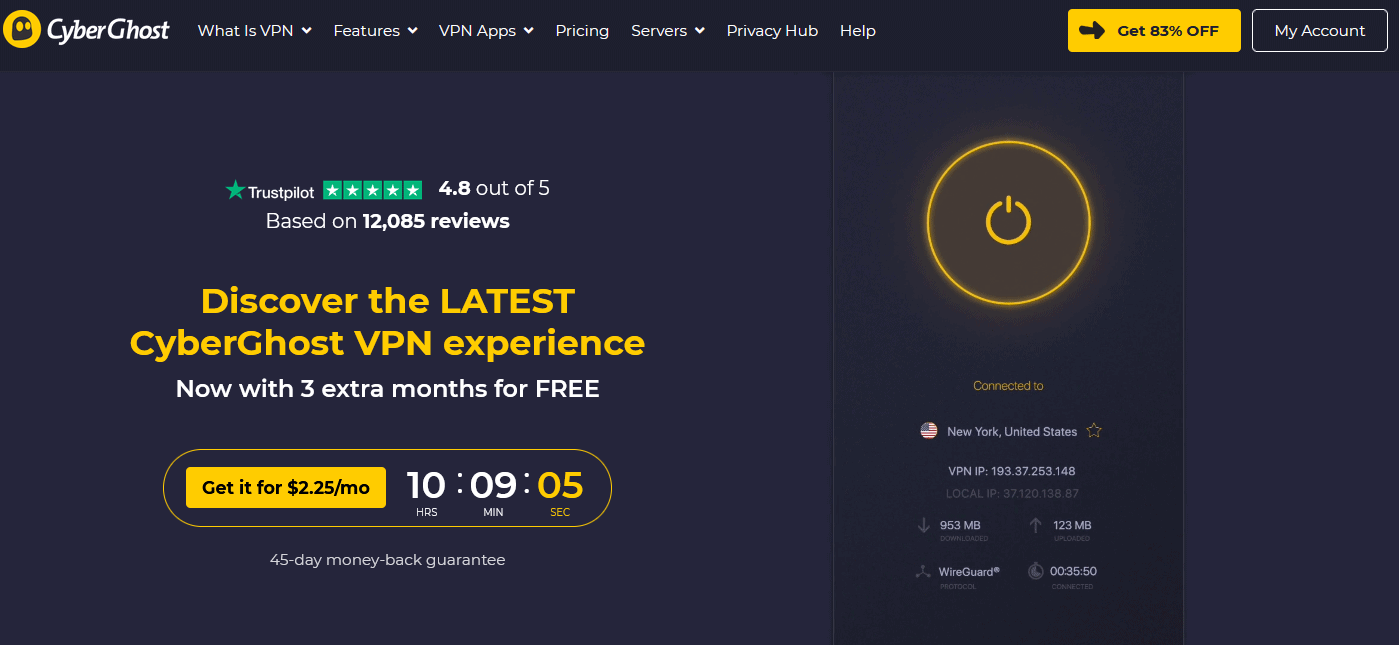This screenshot has height=645, width=1399.
Task: Click the United States flag icon
Action: [x=929, y=431]
